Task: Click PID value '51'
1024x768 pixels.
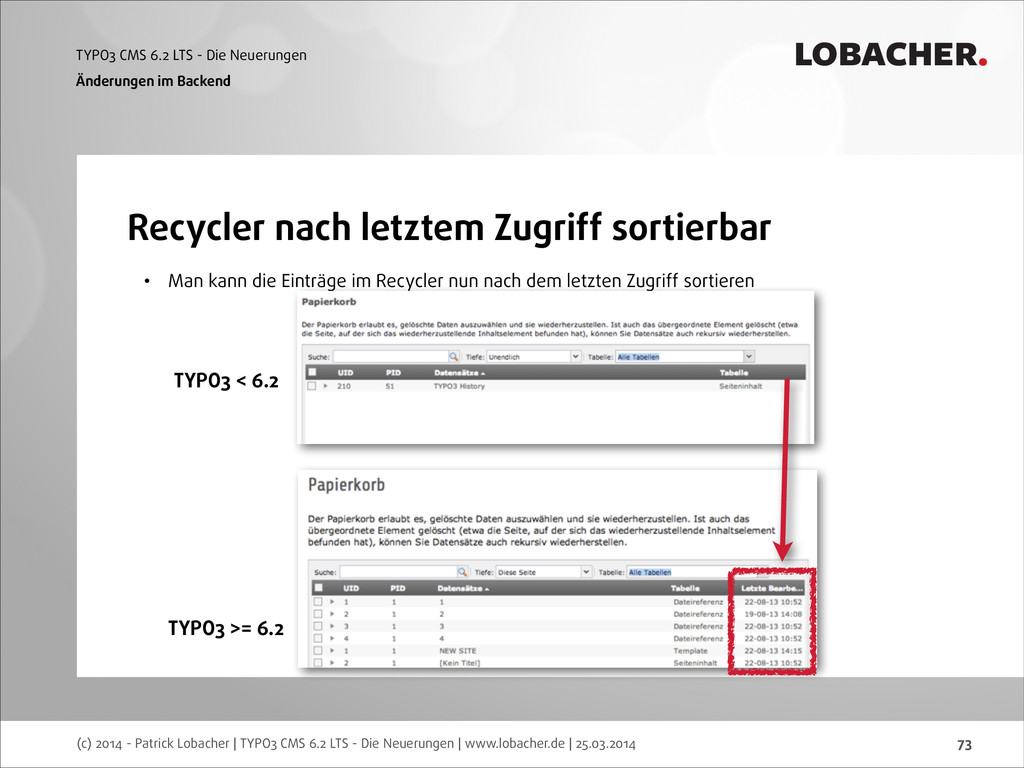Action: pyautogui.click(x=390, y=386)
